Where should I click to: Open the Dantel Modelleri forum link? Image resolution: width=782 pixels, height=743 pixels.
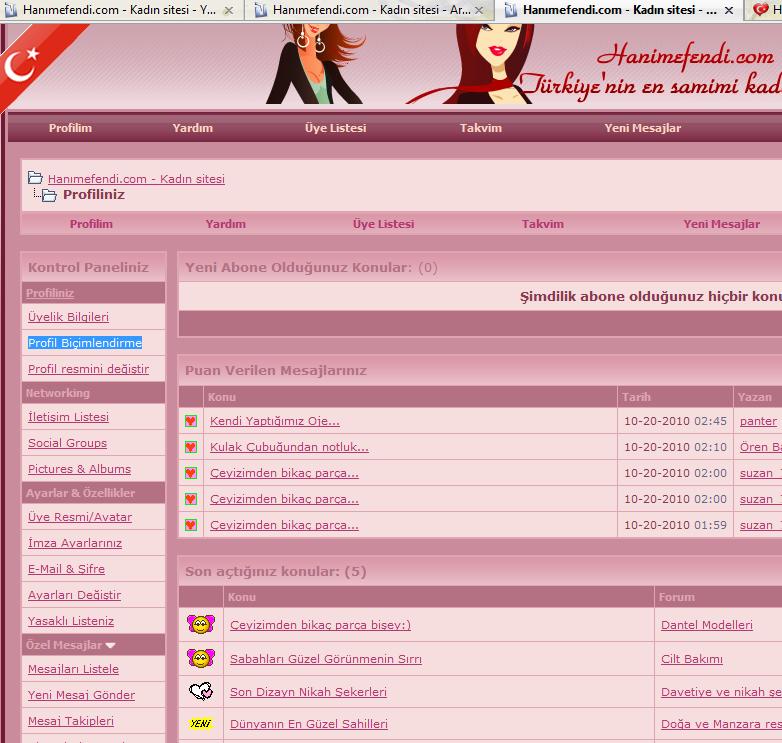point(706,625)
